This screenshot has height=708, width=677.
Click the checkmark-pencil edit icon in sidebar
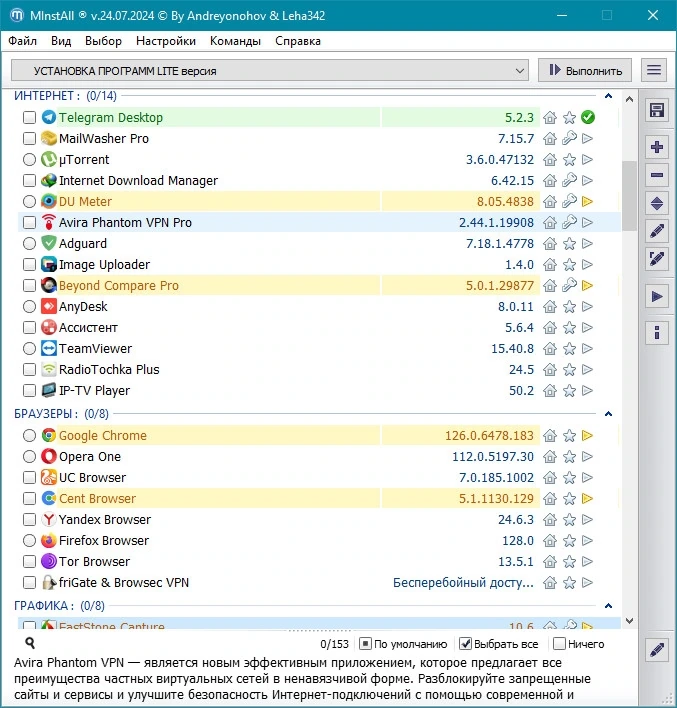657,259
